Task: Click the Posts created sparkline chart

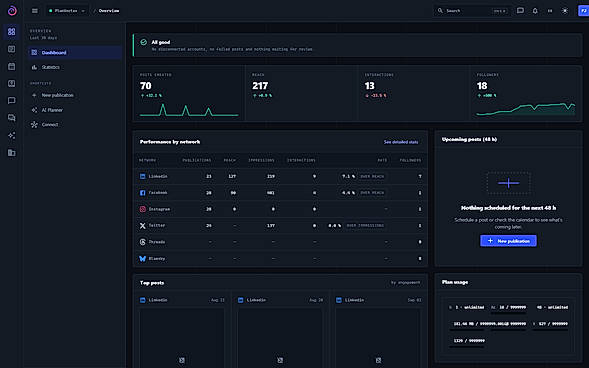Action: click(189, 110)
